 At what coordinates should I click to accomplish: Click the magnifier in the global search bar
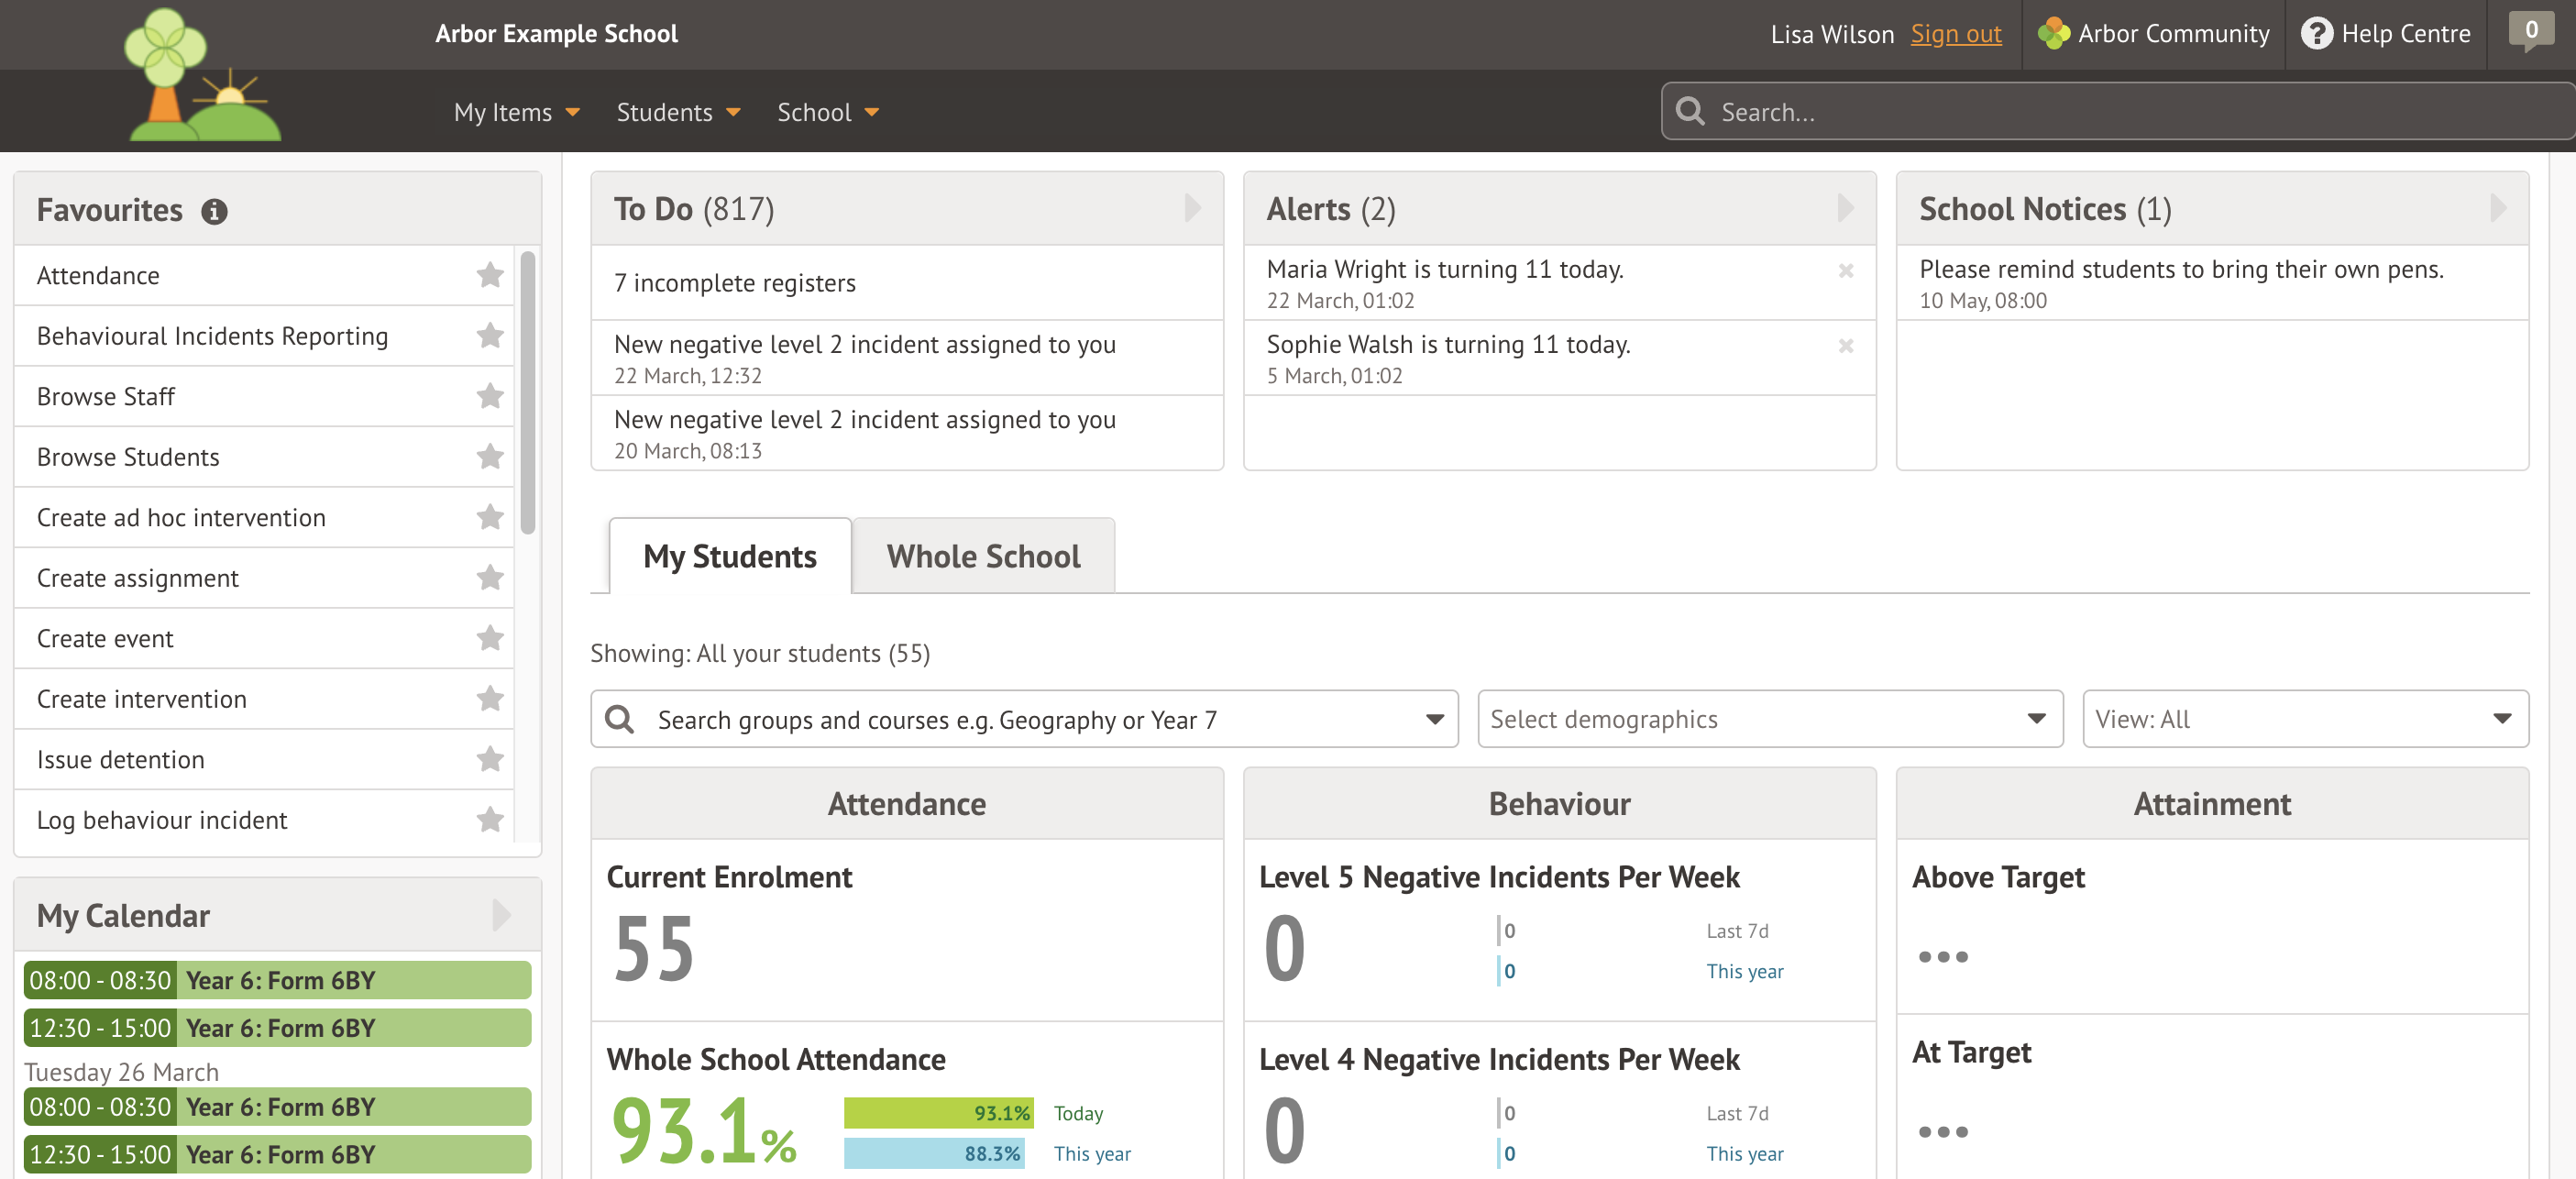point(1691,111)
